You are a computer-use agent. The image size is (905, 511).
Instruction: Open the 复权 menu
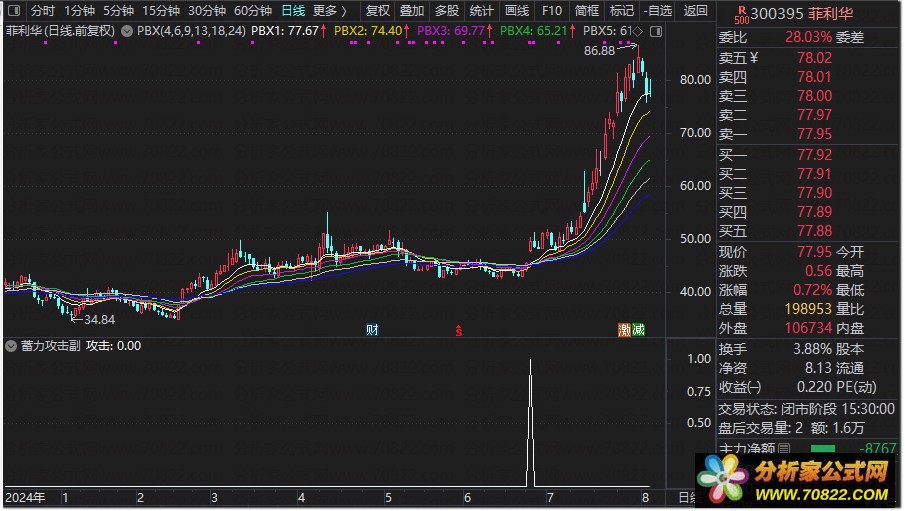(377, 10)
